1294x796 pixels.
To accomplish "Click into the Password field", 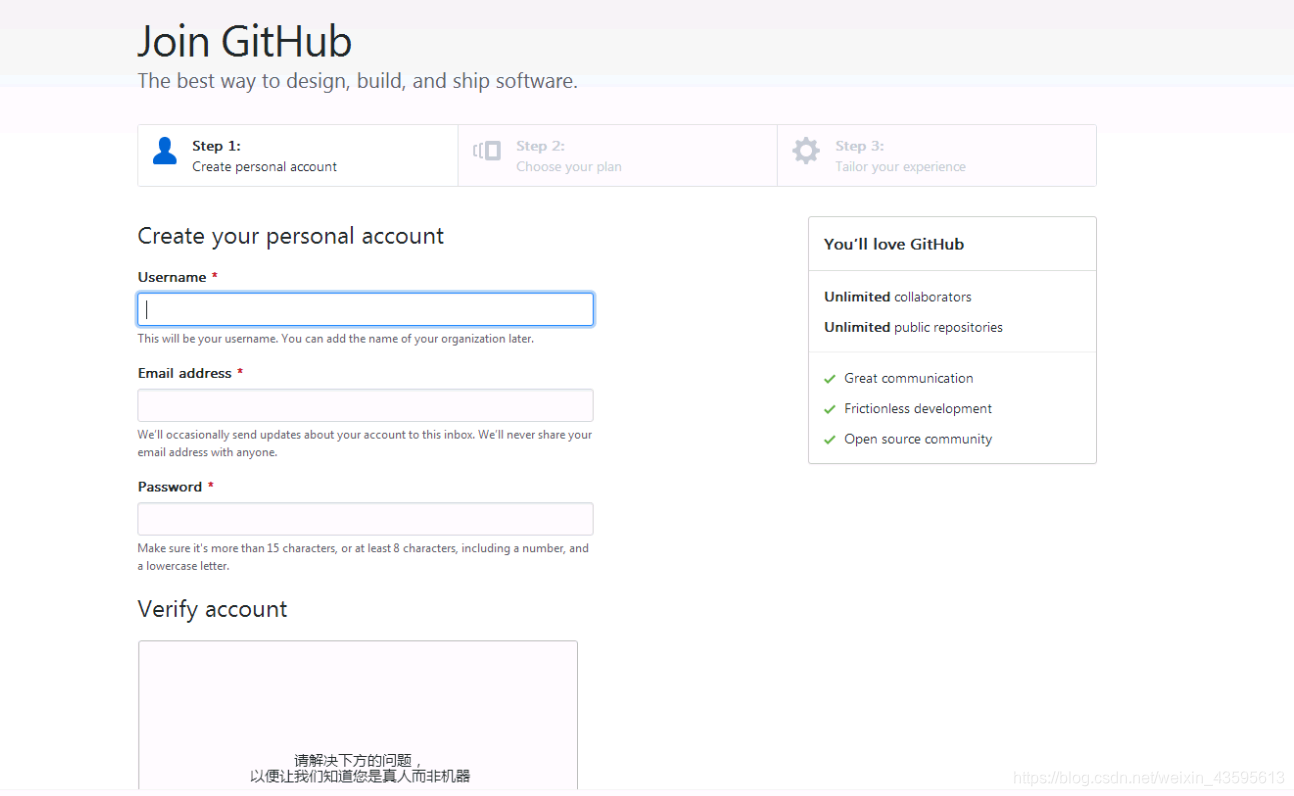I will [365, 519].
